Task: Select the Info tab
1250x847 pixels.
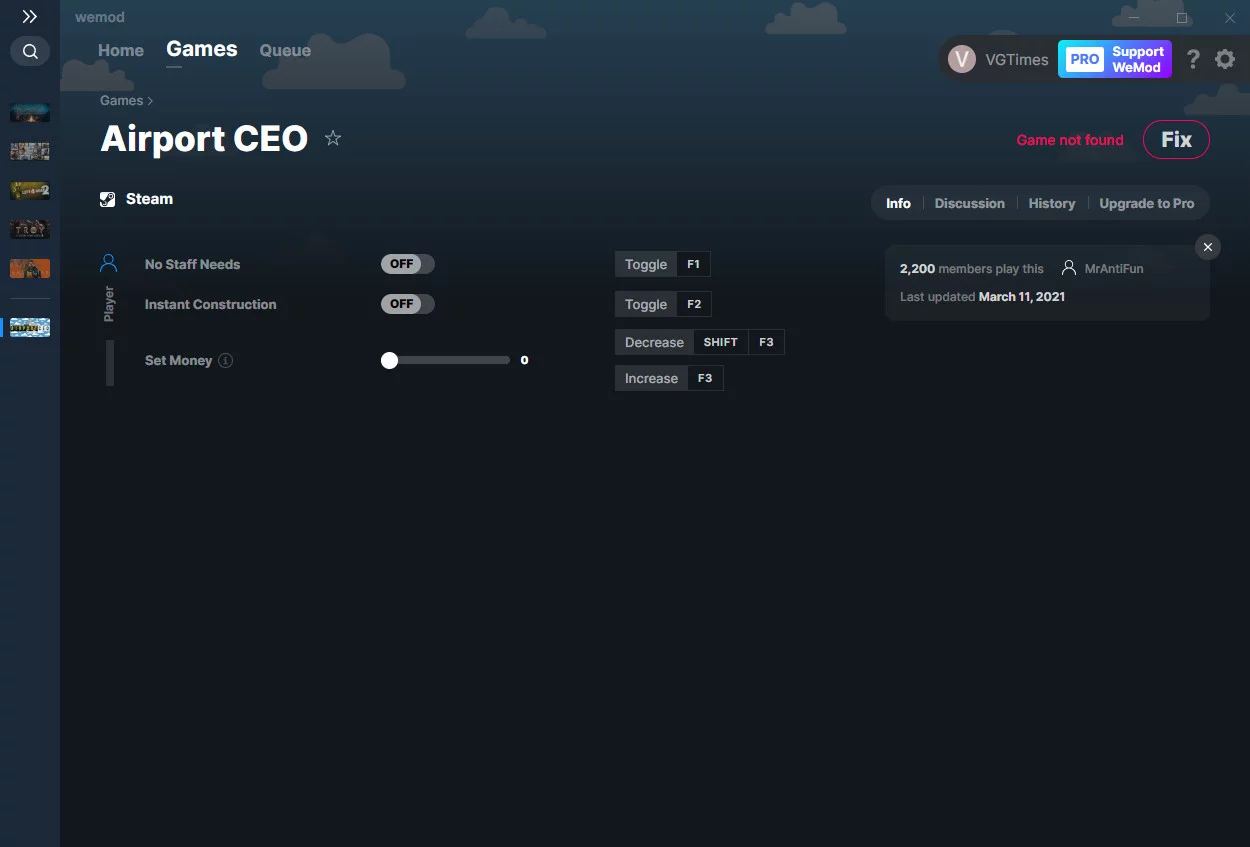Action: [x=898, y=203]
